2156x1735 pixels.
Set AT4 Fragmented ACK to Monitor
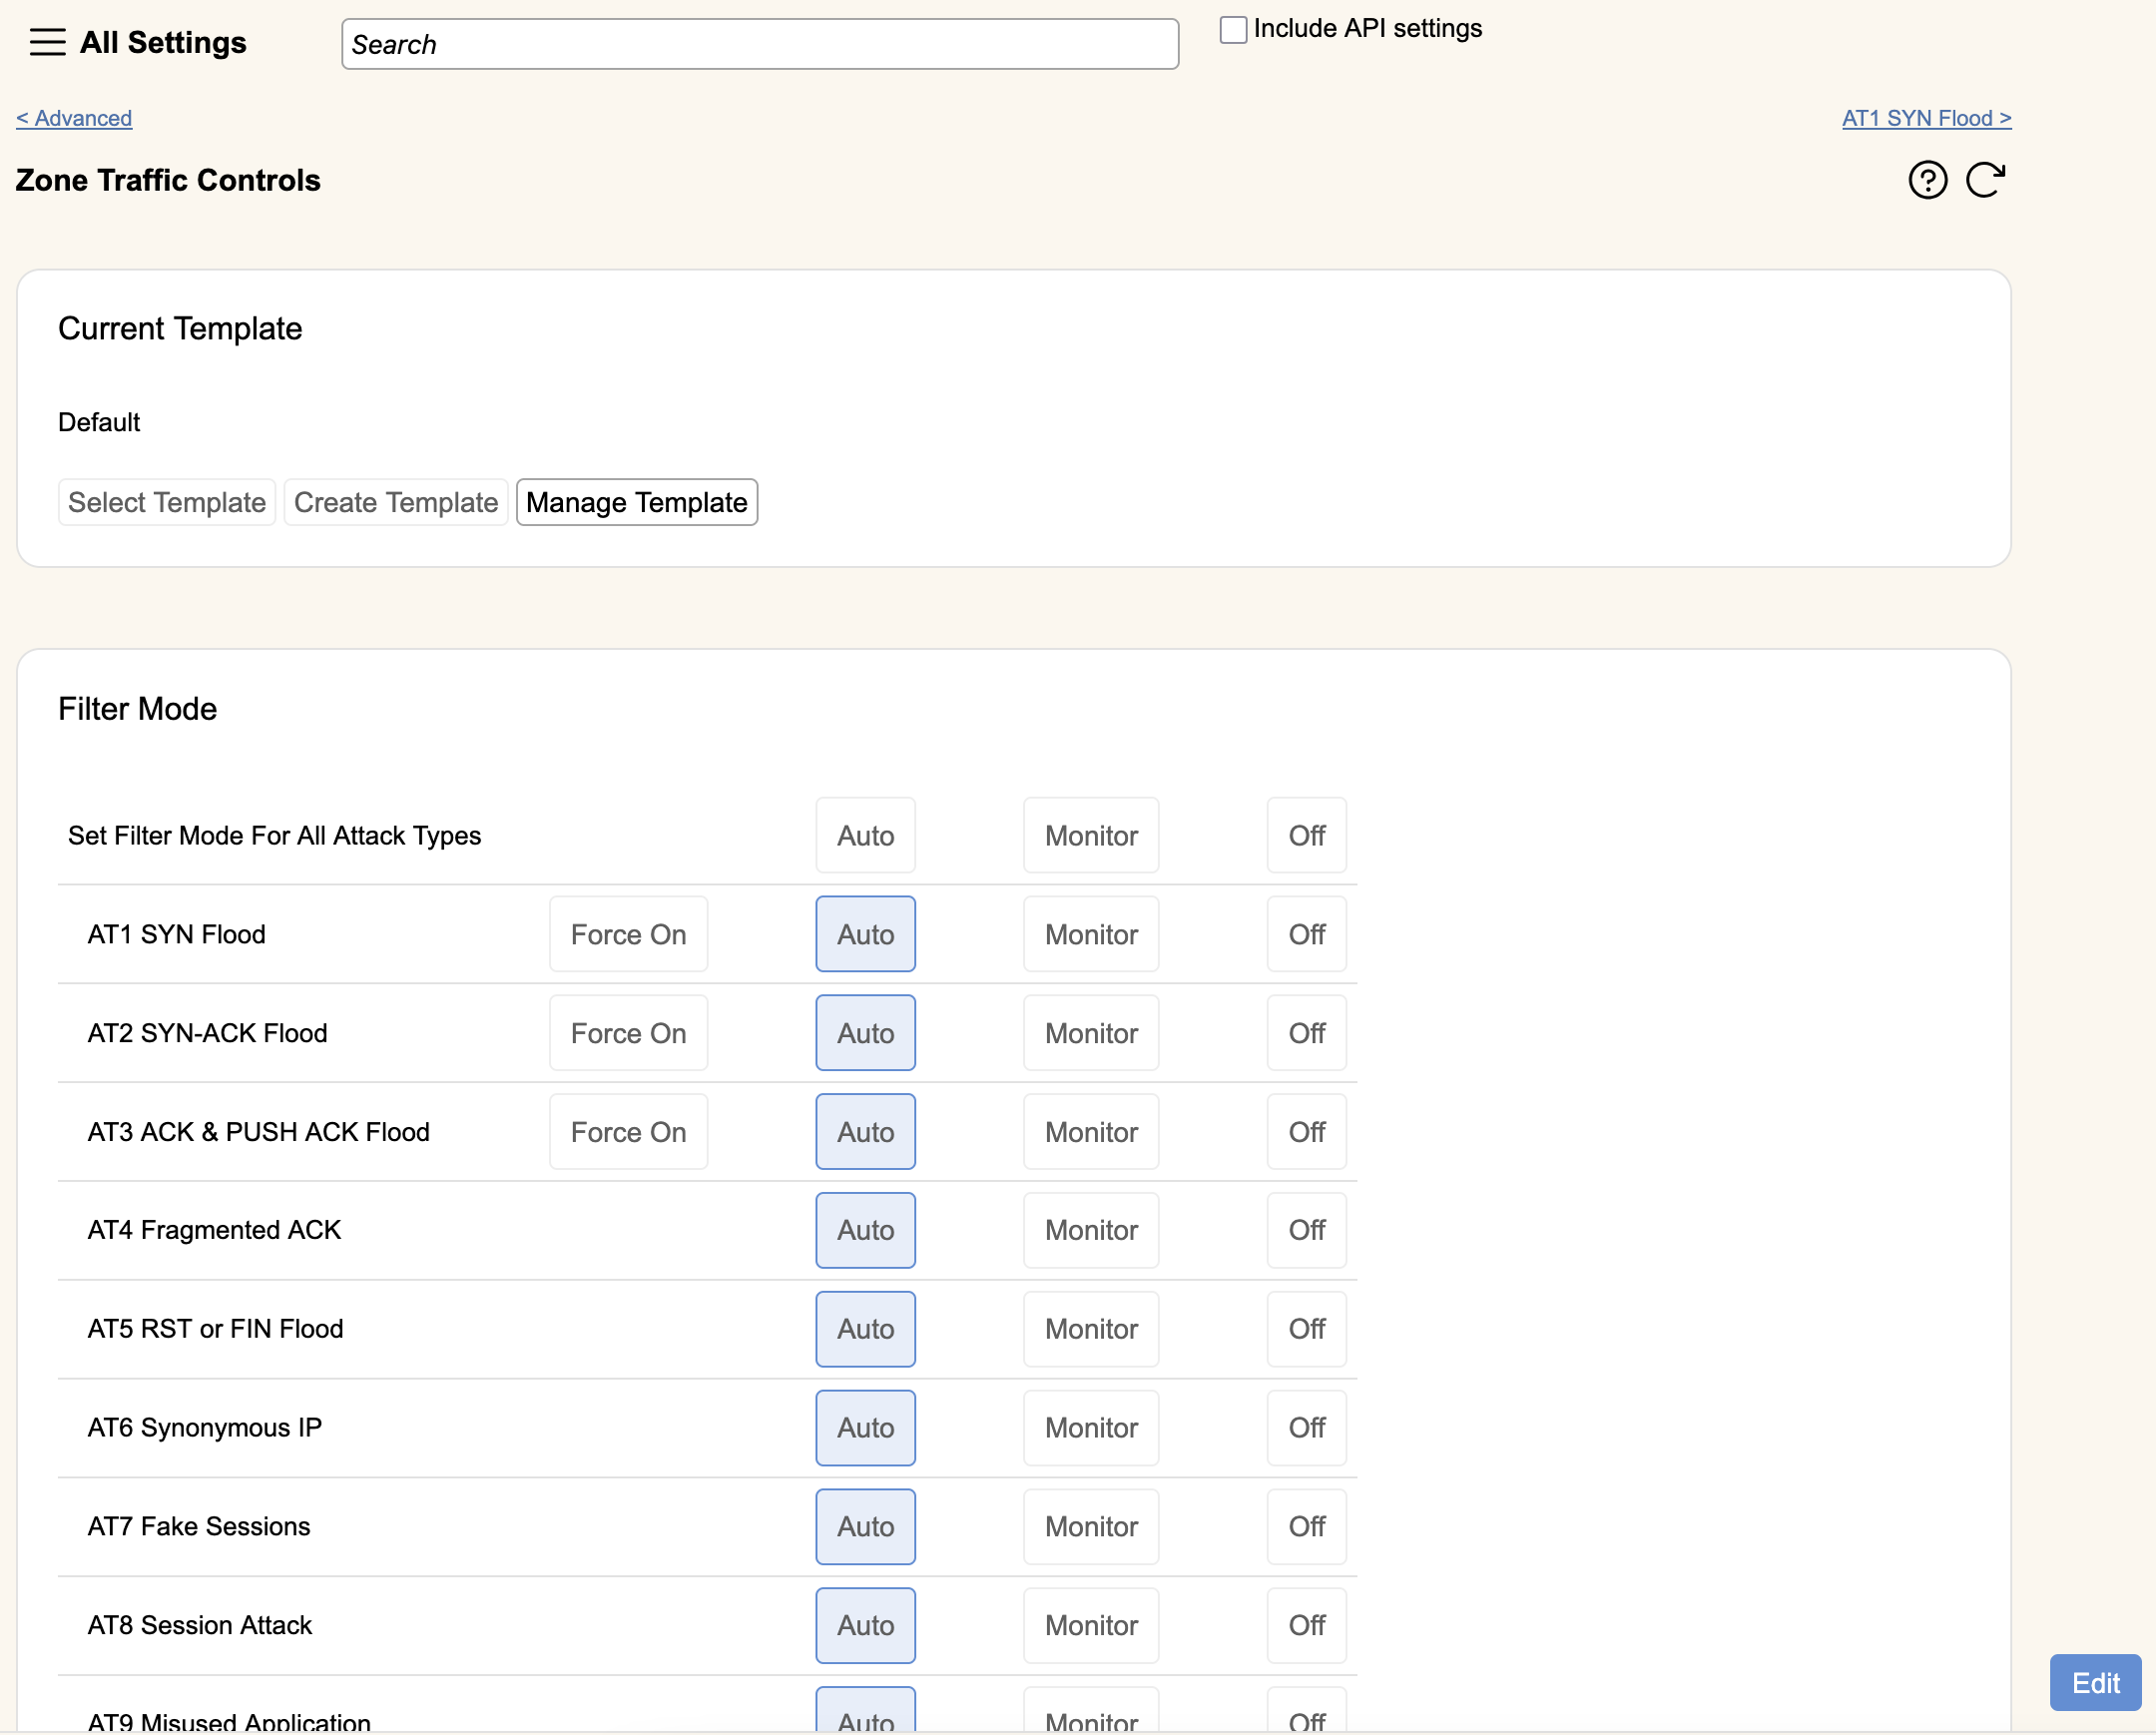coord(1091,1230)
